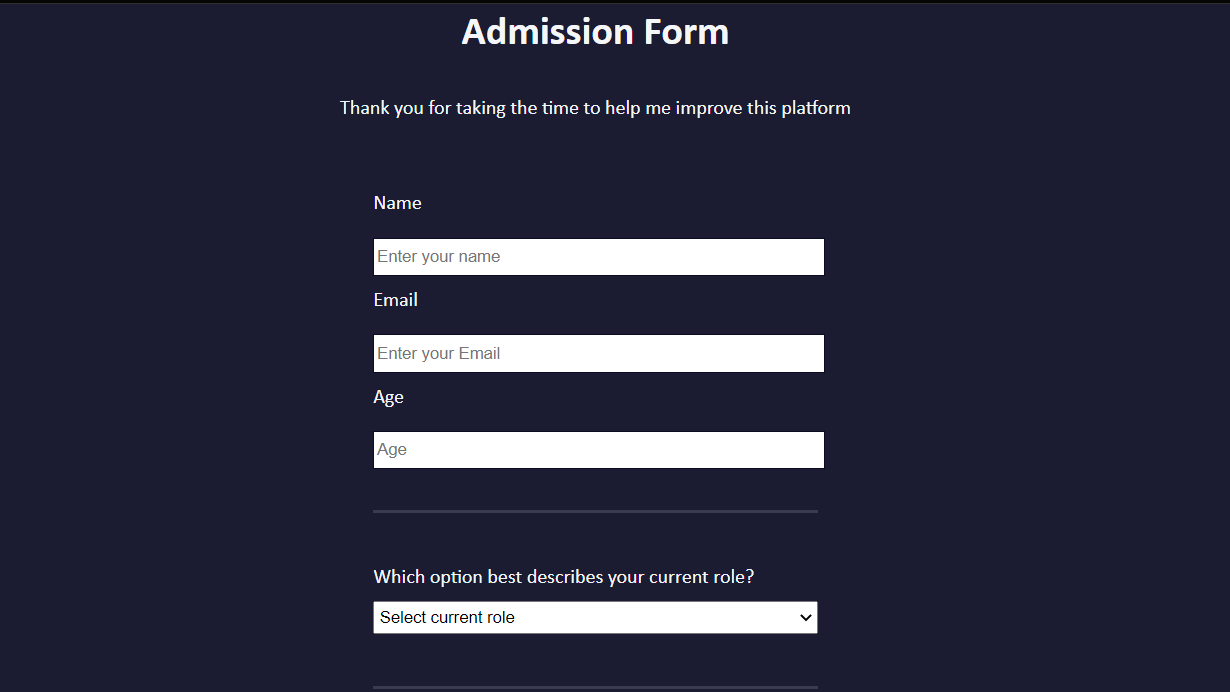This screenshot has height=692, width=1230.
Task: Click the "Age" field label
Action: click(x=388, y=397)
